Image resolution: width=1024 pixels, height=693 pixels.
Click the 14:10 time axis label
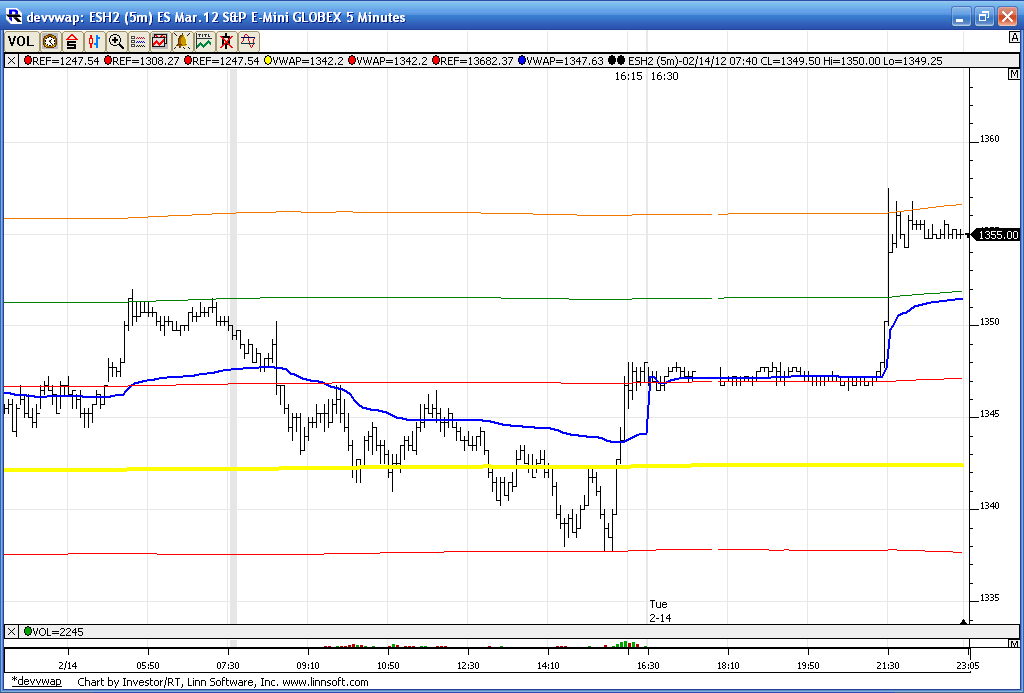548,666
